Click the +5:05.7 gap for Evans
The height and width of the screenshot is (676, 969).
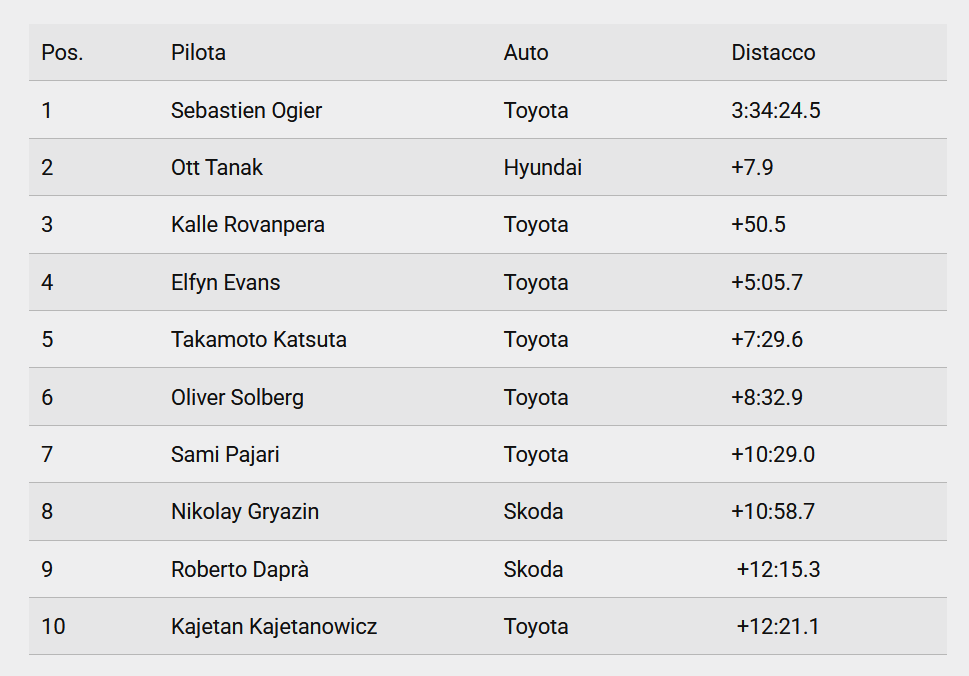click(767, 282)
